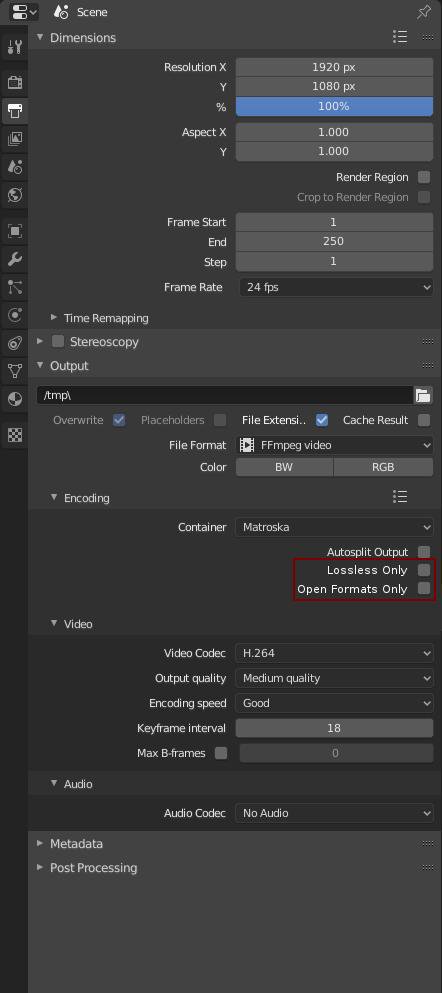This screenshot has width=442, height=993.
Task: Open the Tool properties tab icon
Action: coord(15,46)
